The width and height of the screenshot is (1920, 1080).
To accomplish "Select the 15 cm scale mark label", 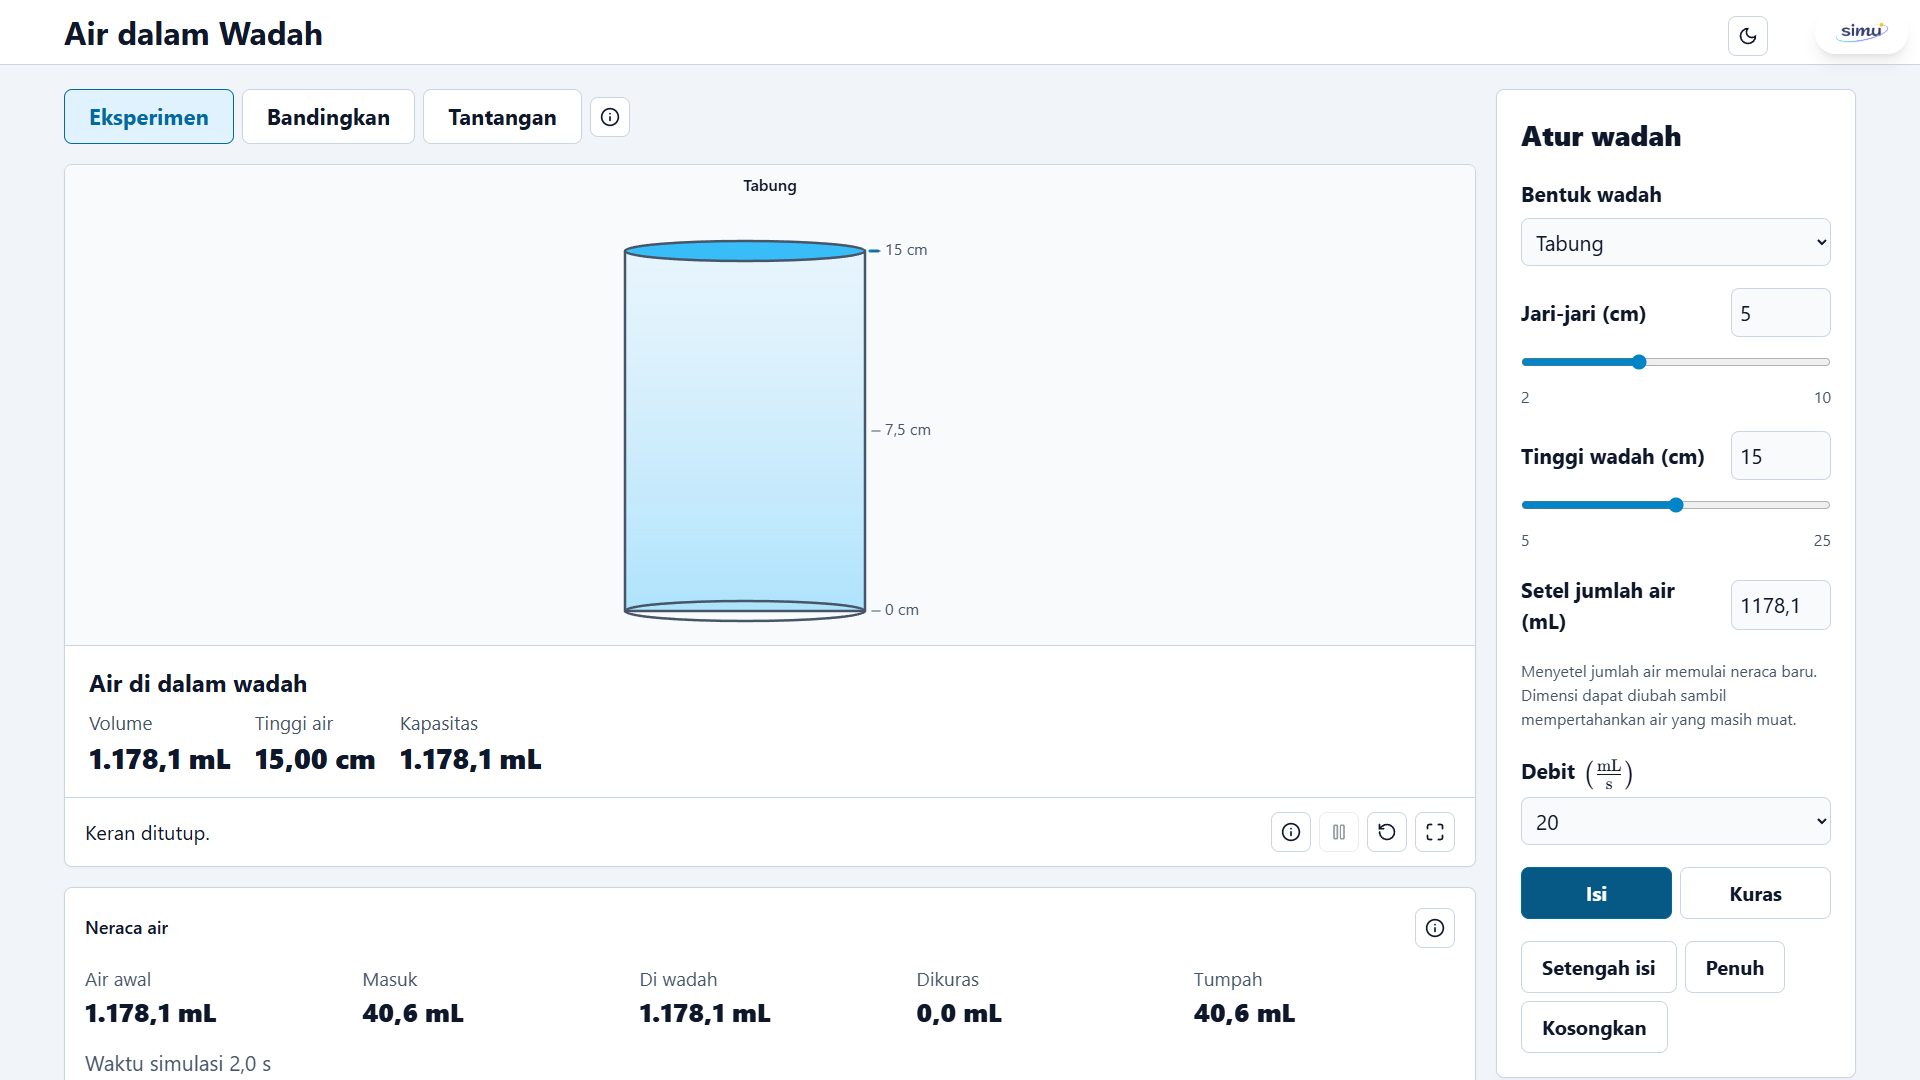I will (x=905, y=250).
